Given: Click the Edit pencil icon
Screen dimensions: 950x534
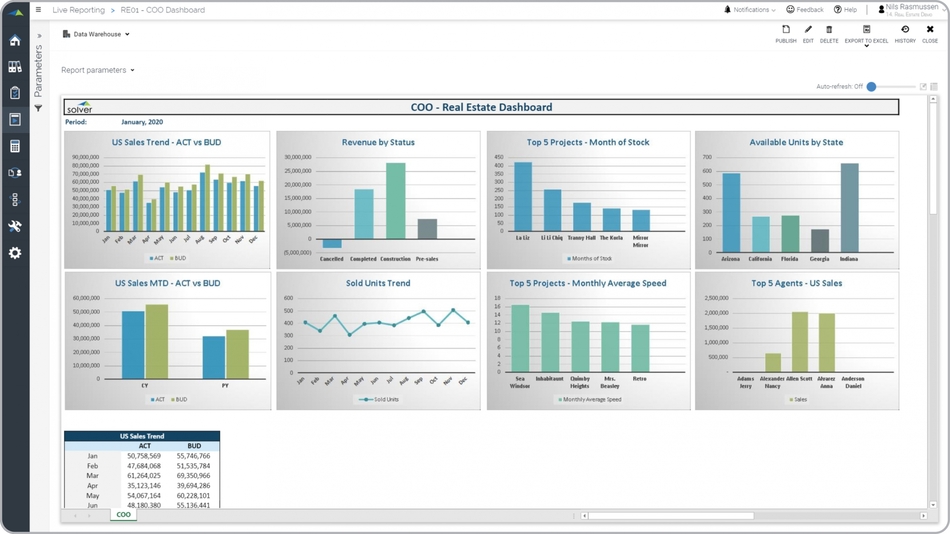Looking at the screenshot, I should point(808,34).
